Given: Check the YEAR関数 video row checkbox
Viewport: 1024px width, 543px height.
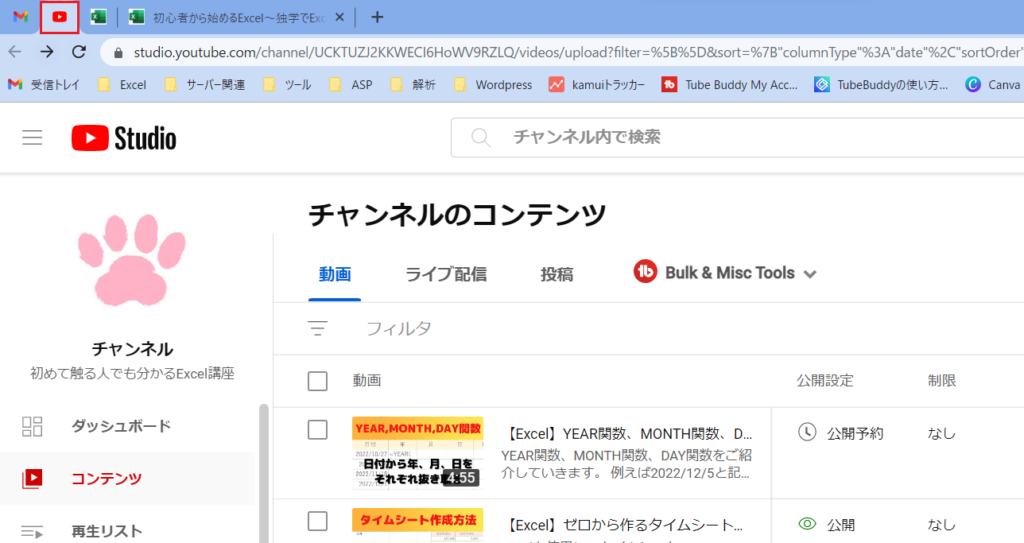Looking at the screenshot, I should tap(317, 430).
